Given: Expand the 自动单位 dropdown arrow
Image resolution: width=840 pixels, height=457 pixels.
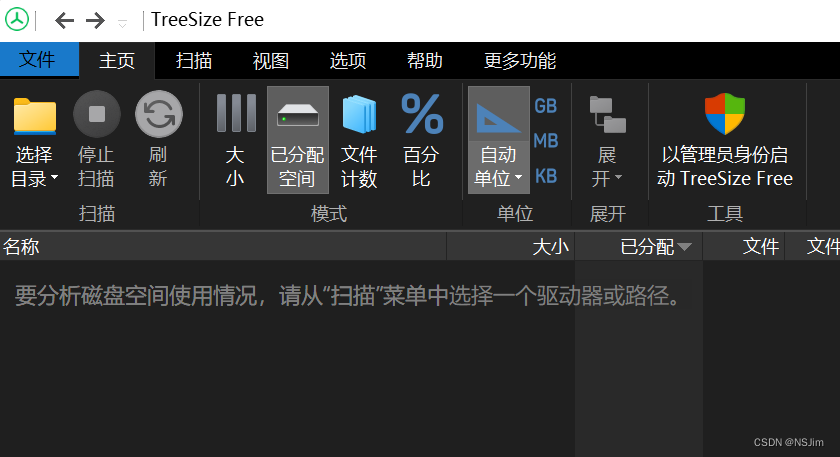Looking at the screenshot, I should (x=518, y=177).
